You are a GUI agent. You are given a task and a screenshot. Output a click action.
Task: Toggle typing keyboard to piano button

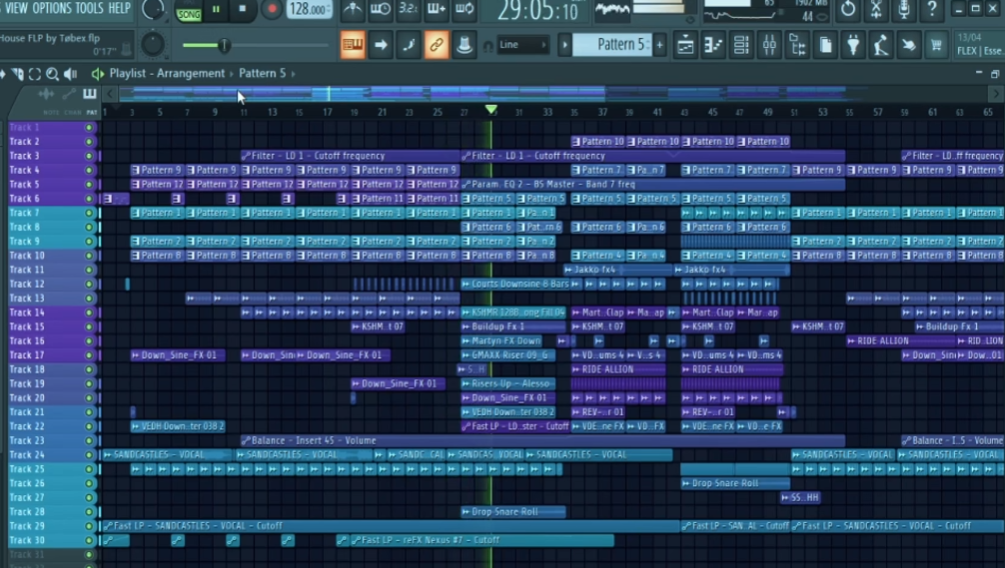pos(353,45)
